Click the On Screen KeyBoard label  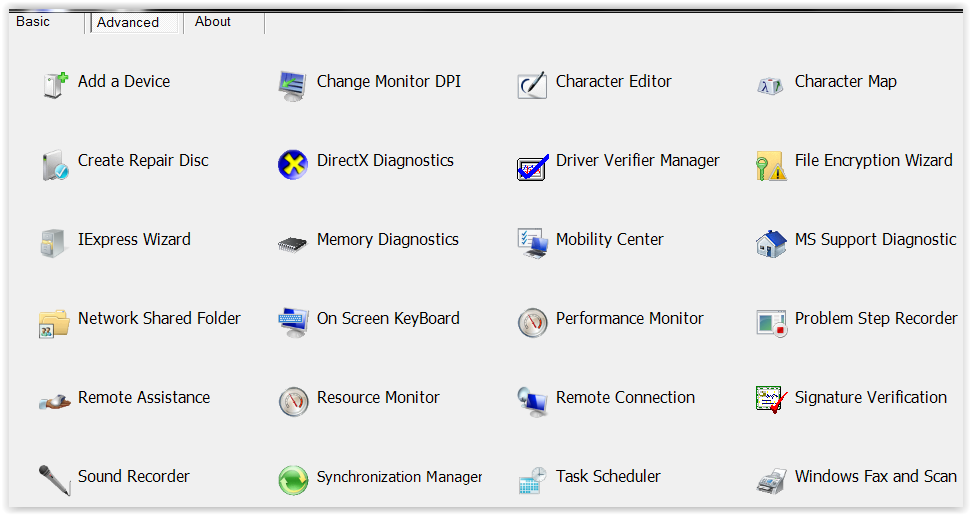[x=388, y=318]
